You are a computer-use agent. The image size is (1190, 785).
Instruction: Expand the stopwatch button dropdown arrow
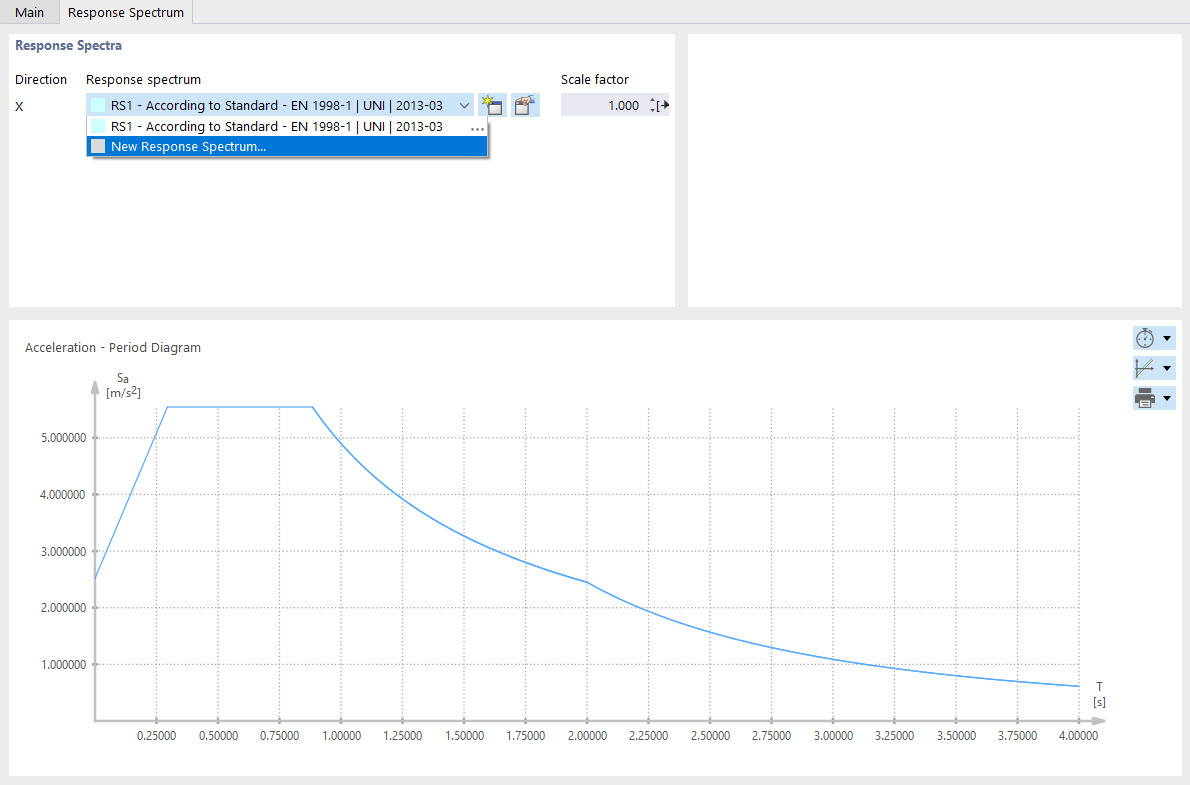1166,338
